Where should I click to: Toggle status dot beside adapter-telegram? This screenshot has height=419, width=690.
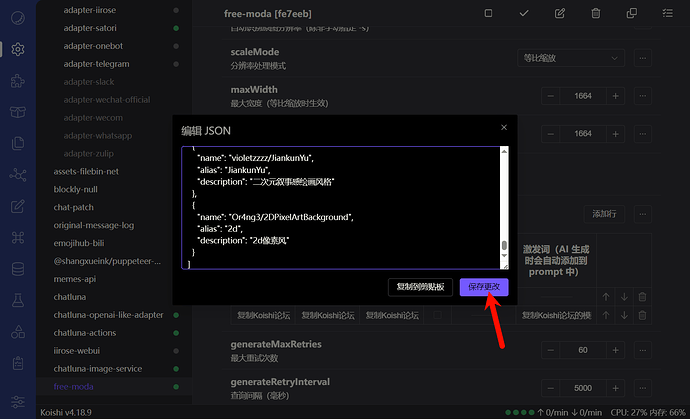pyautogui.click(x=176, y=63)
